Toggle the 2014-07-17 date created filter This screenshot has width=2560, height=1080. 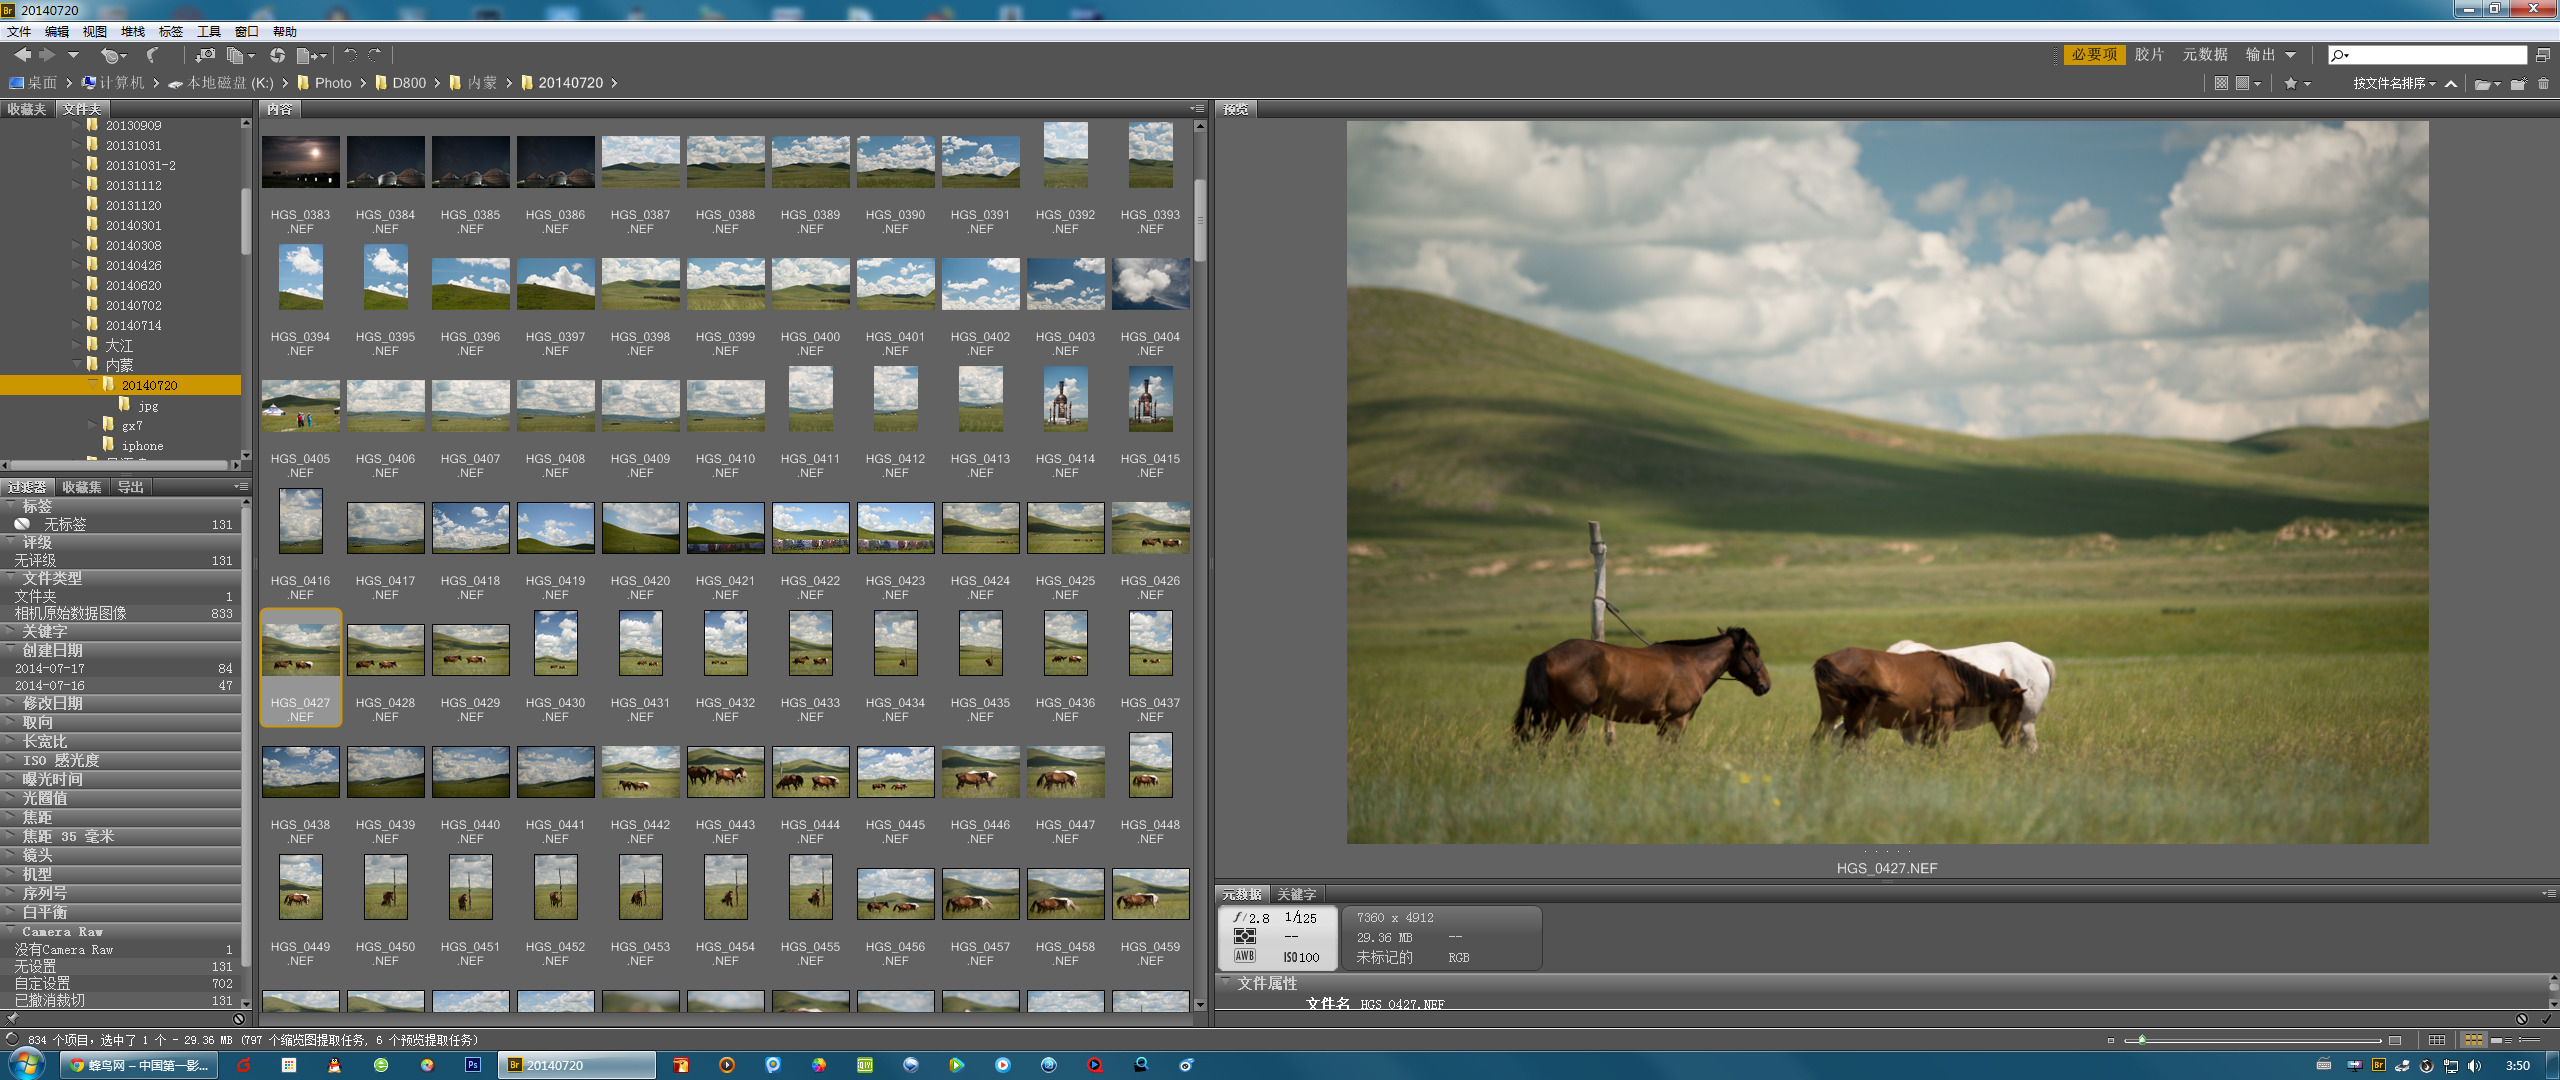coord(121,668)
